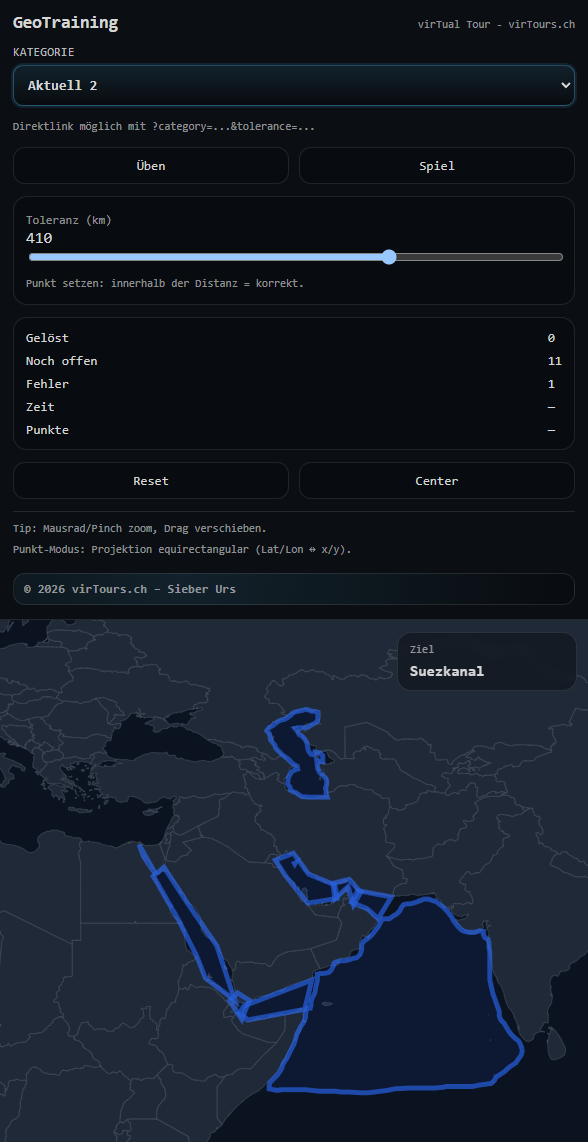This screenshot has height=1142, width=588.
Task: Click the Direktlink möglich hint text
Action: (x=164, y=127)
